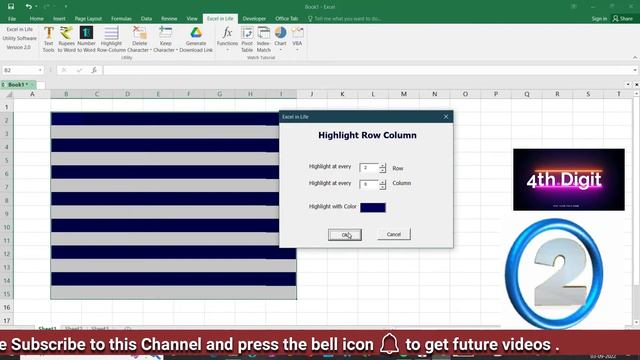Screen dimensions: 640x360
Task: Pick the Highlight with Color swatch
Action: [373, 207]
